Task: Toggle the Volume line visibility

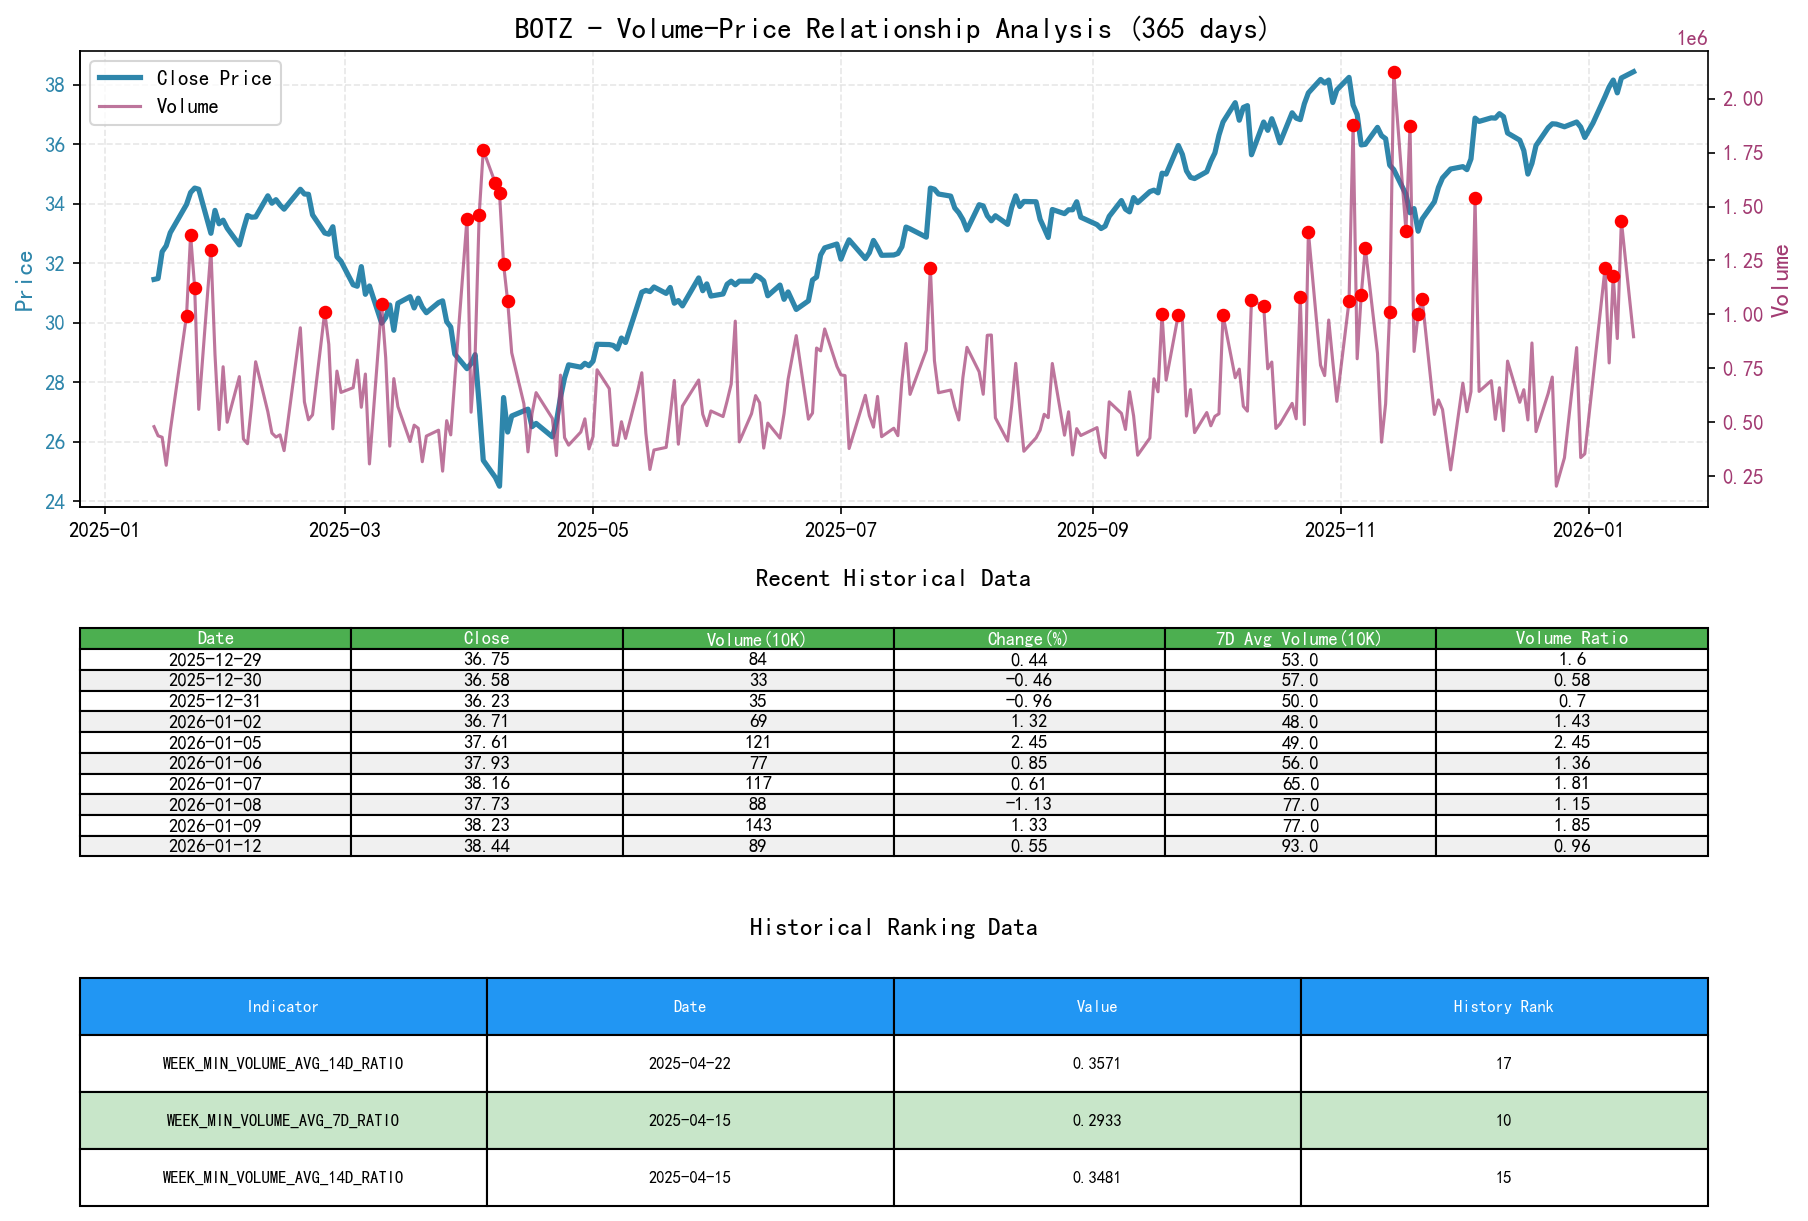Action: point(125,106)
